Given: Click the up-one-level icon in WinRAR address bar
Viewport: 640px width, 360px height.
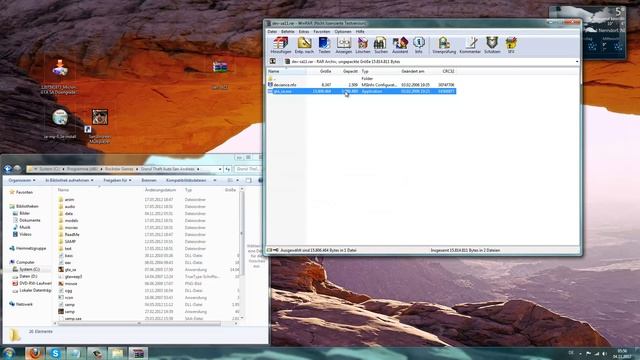Looking at the screenshot, I should click(273, 62).
